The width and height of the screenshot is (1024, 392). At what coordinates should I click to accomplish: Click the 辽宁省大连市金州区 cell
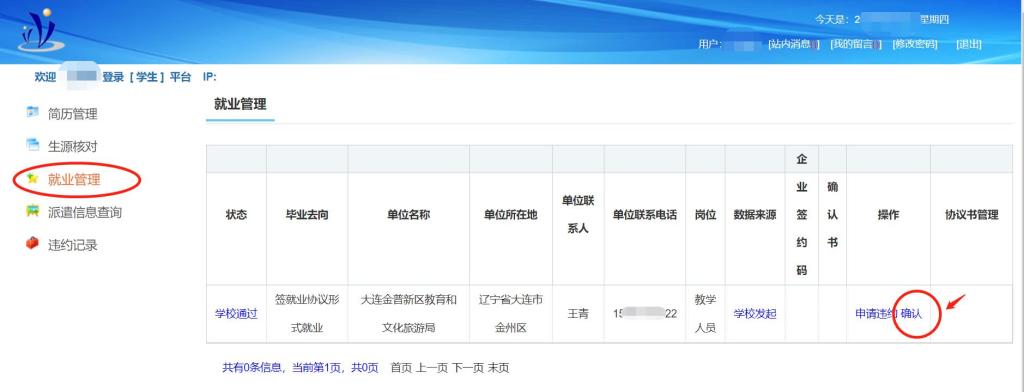coord(511,314)
